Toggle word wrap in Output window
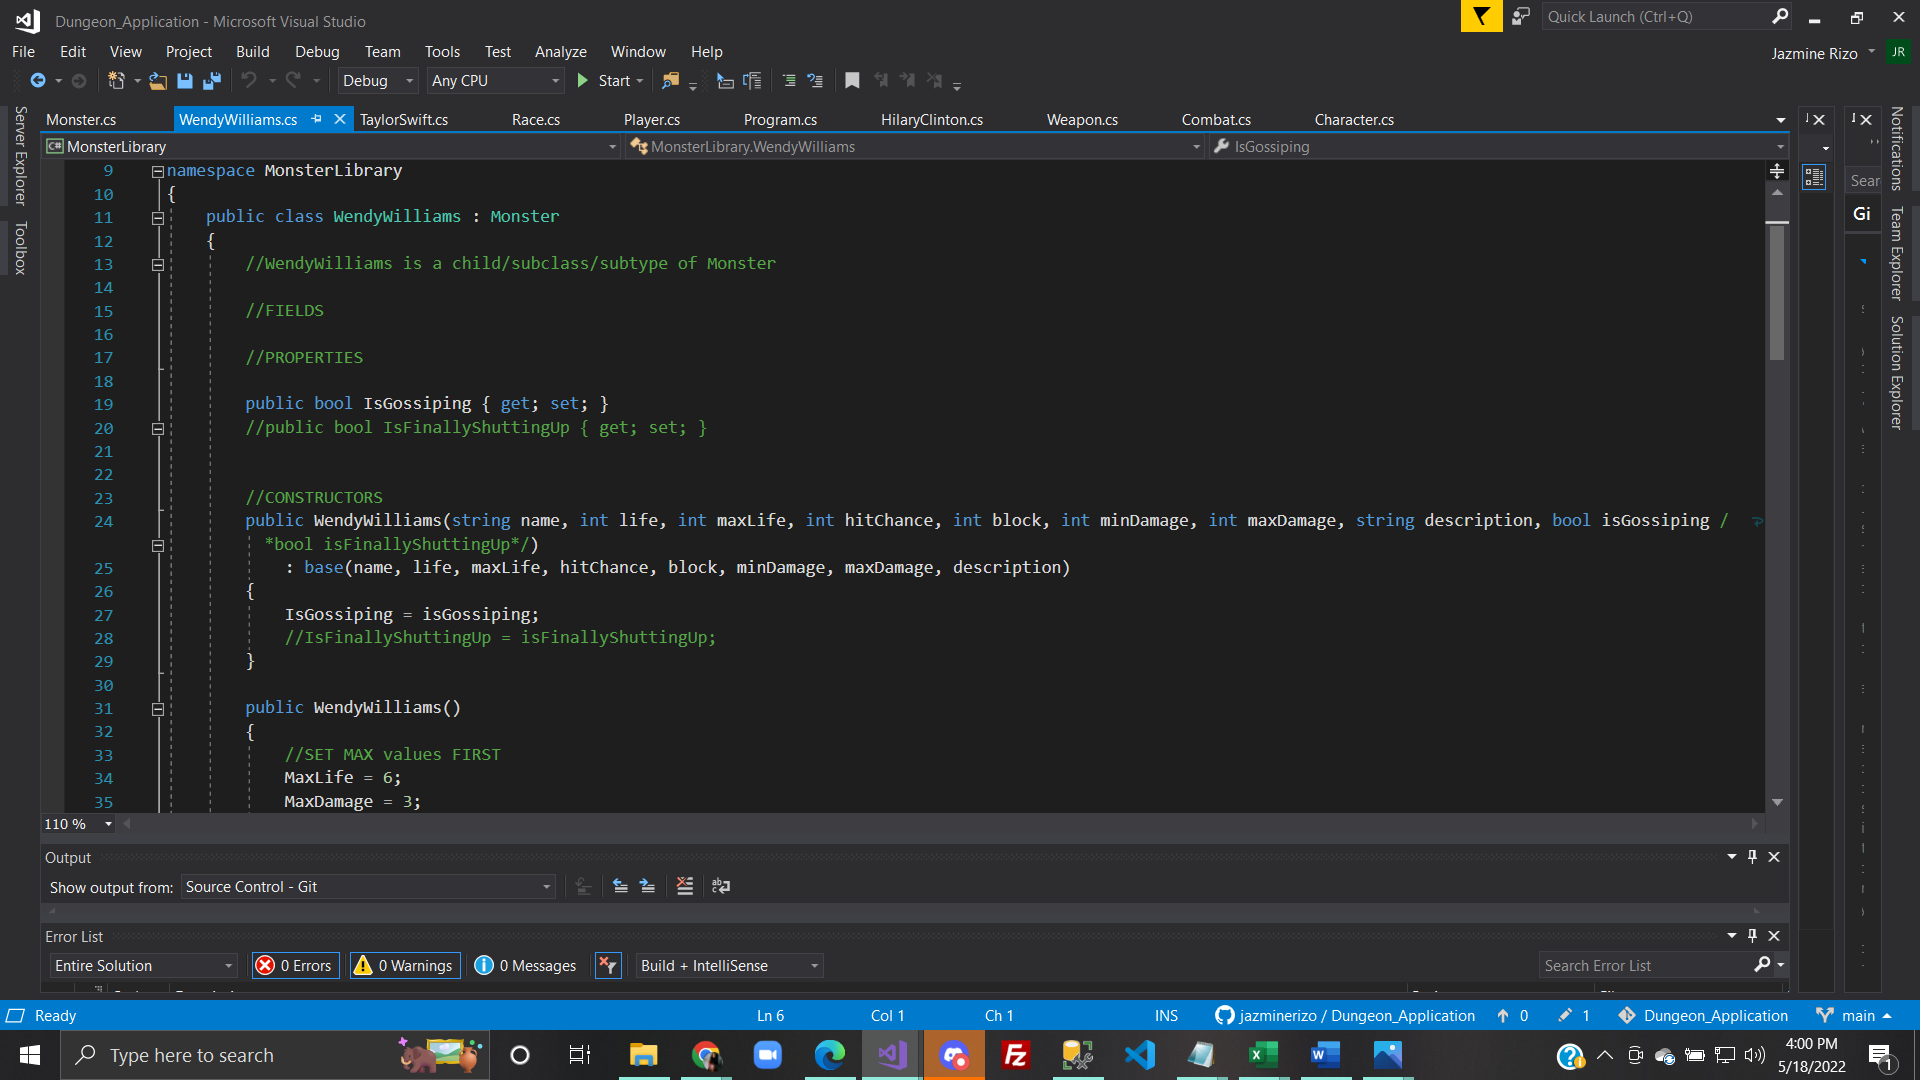The height and width of the screenshot is (1080, 1920). pyautogui.click(x=721, y=886)
